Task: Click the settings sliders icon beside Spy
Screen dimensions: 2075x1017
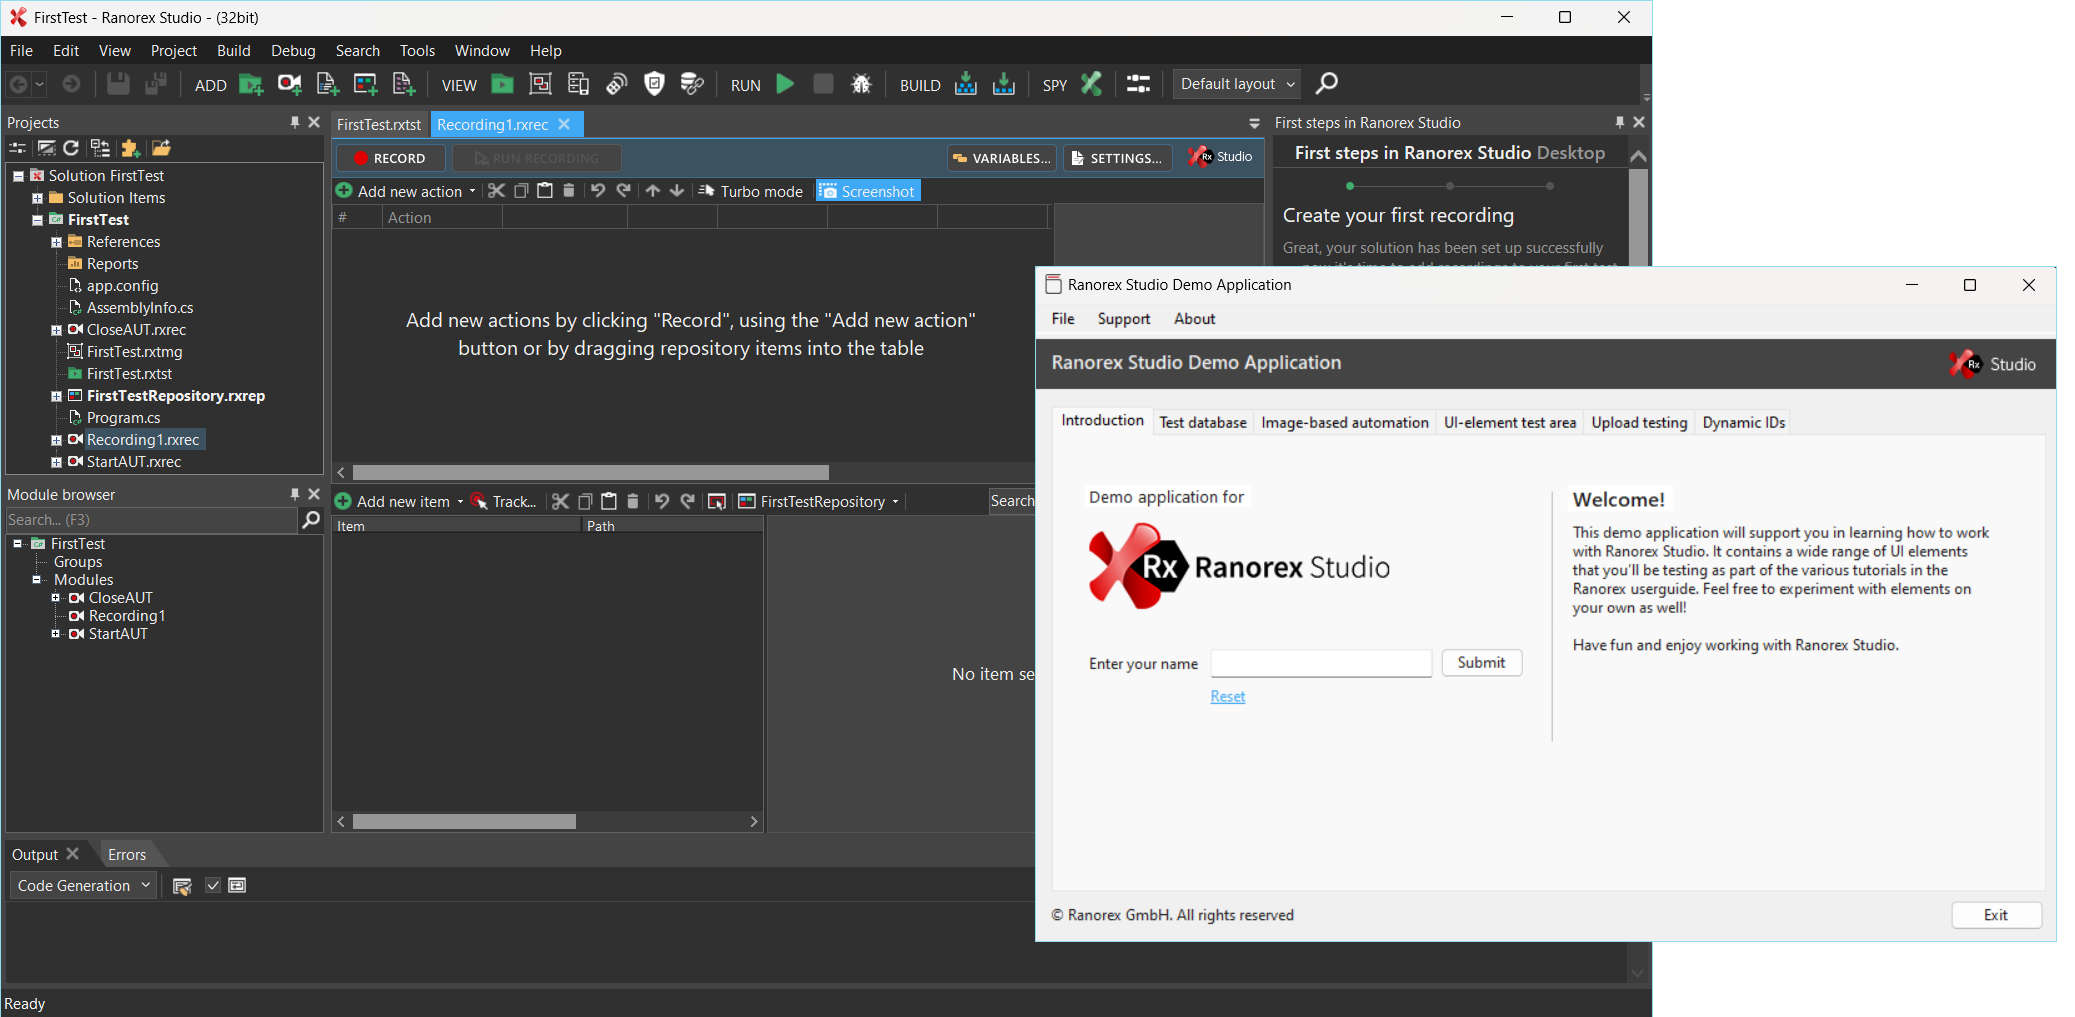Action: (1138, 84)
